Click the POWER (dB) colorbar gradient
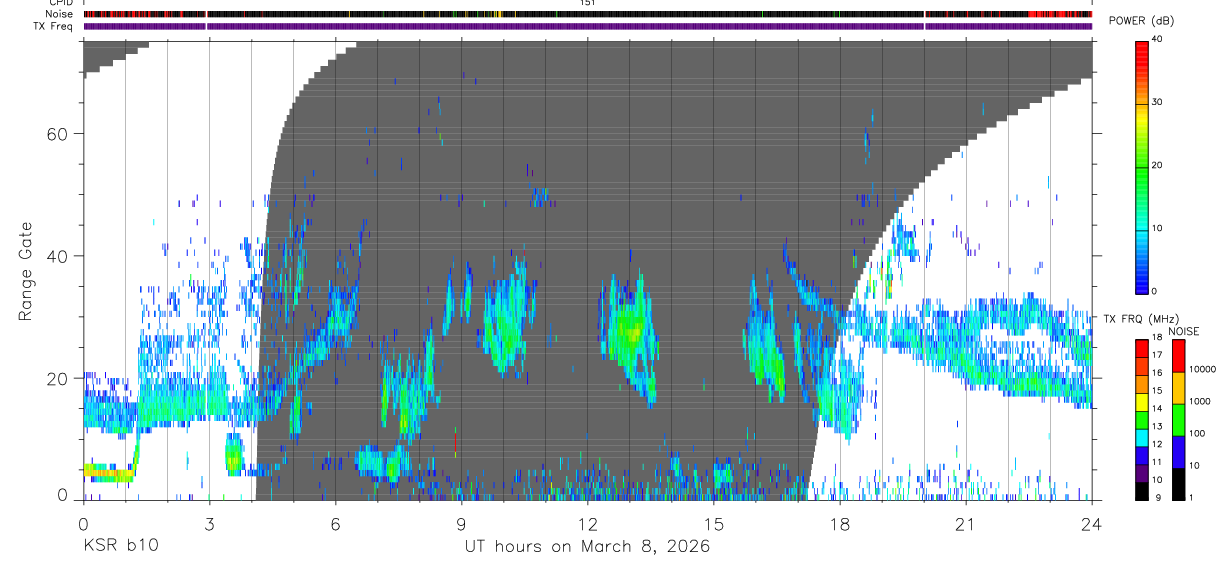This screenshot has height=567, width=1228. coord(1142,166)
